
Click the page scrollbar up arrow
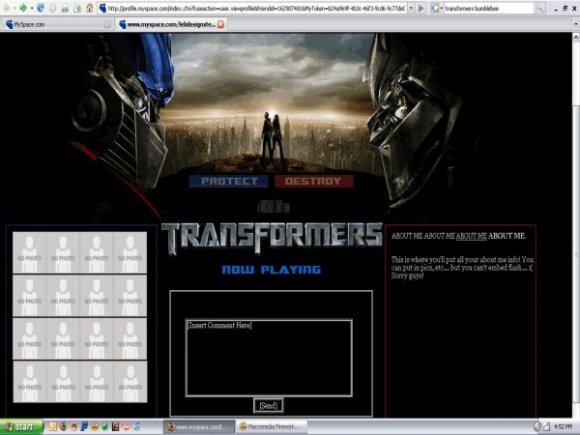coord(576,37)
